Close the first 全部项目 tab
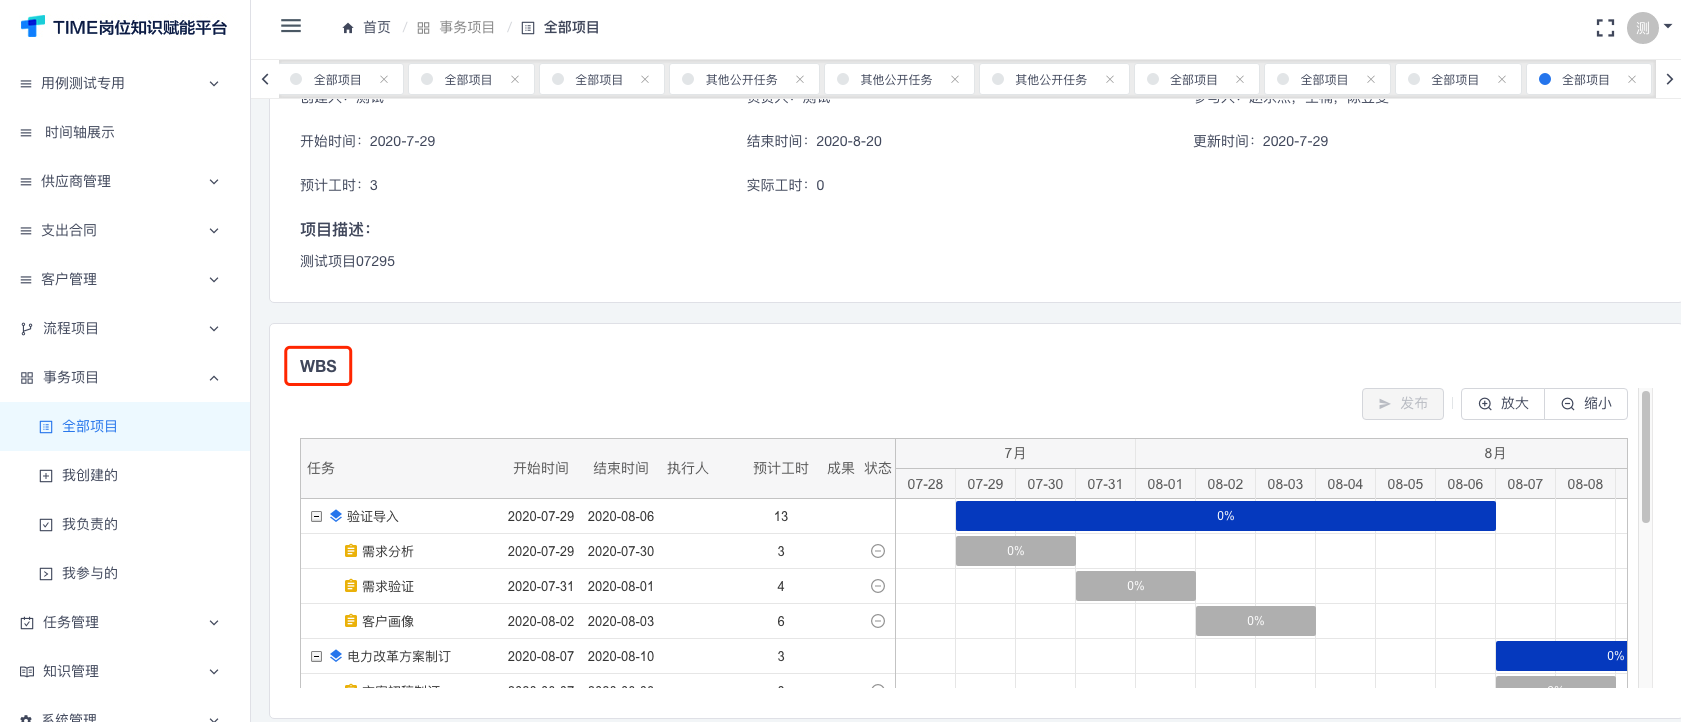 click(384, 79)
